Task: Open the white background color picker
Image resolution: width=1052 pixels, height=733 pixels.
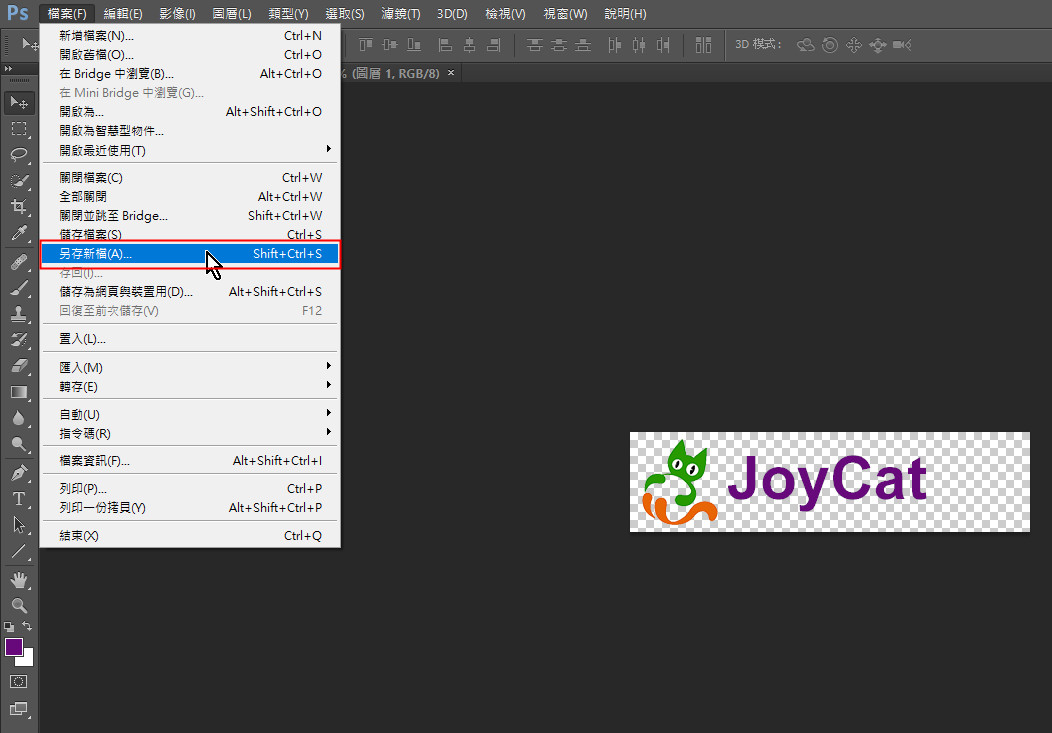Action: [x=28, y=659]
